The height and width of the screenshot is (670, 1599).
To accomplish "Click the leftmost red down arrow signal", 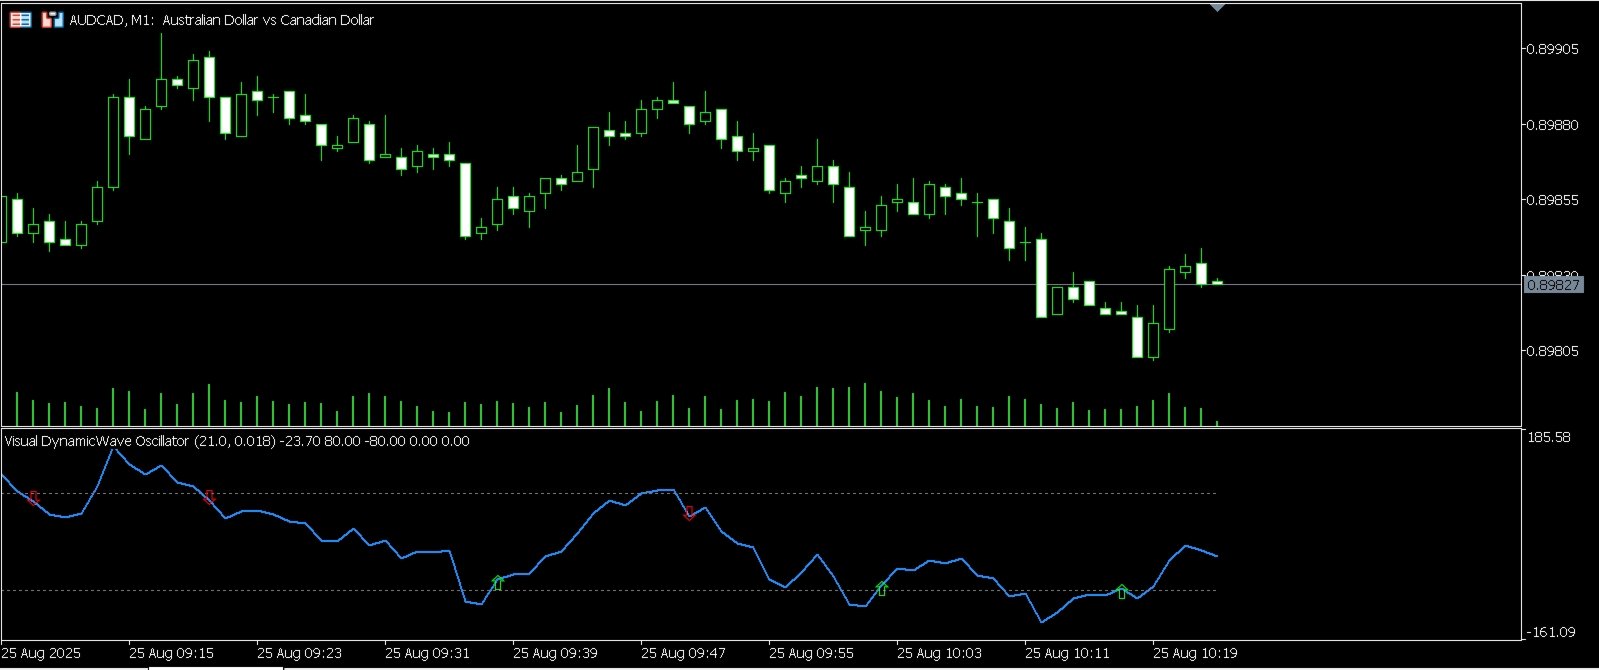I will click(x=34, y=497).
